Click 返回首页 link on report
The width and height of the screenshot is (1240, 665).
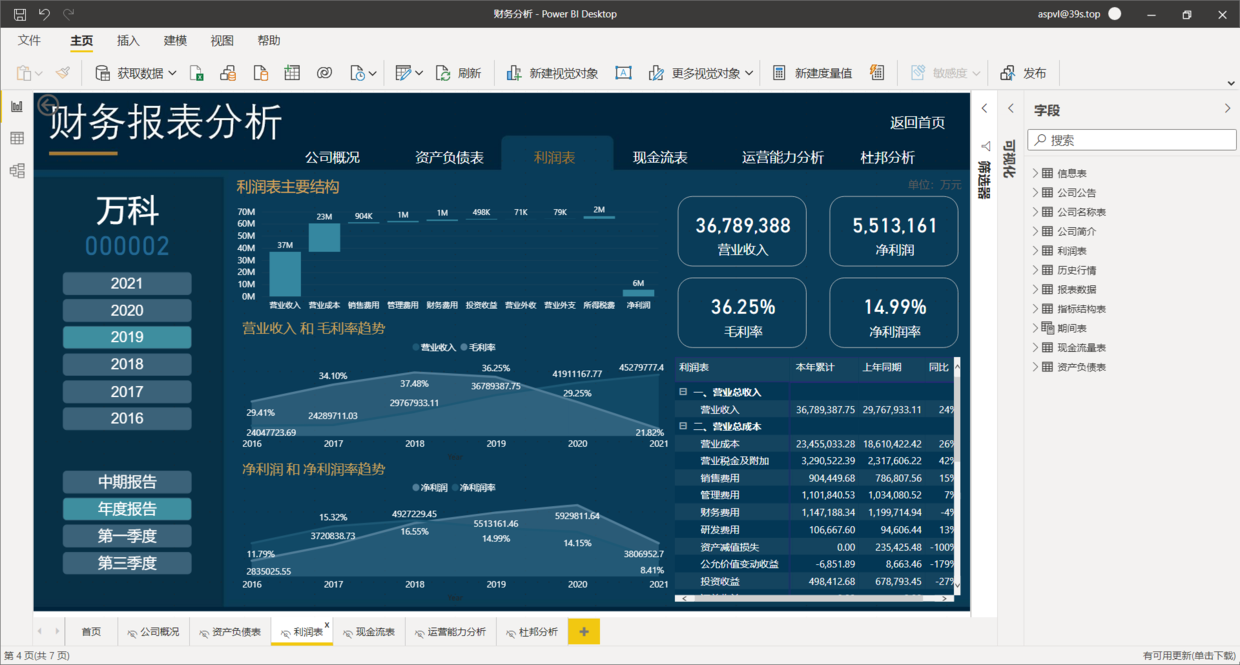tap(918, 122)
